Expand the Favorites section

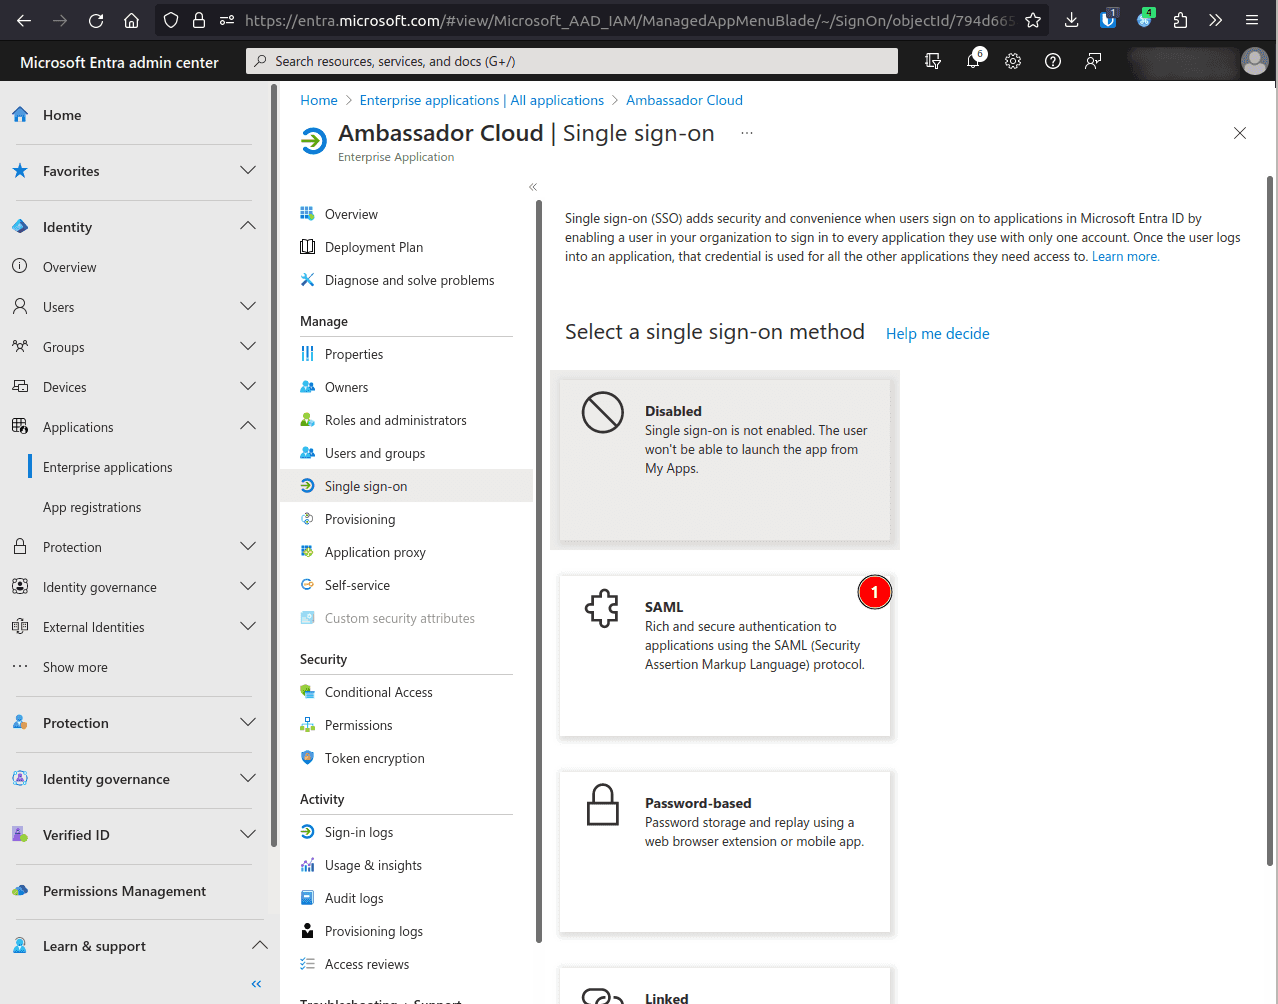click(x=248, y=171)
